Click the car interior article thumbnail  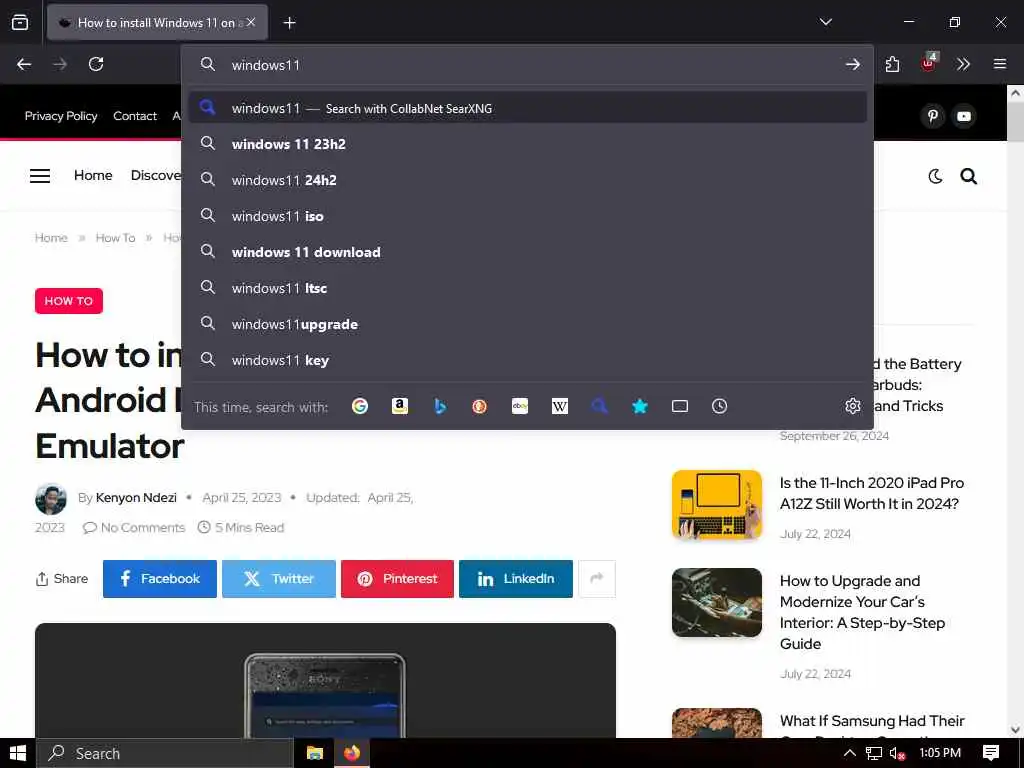[716, 602]
